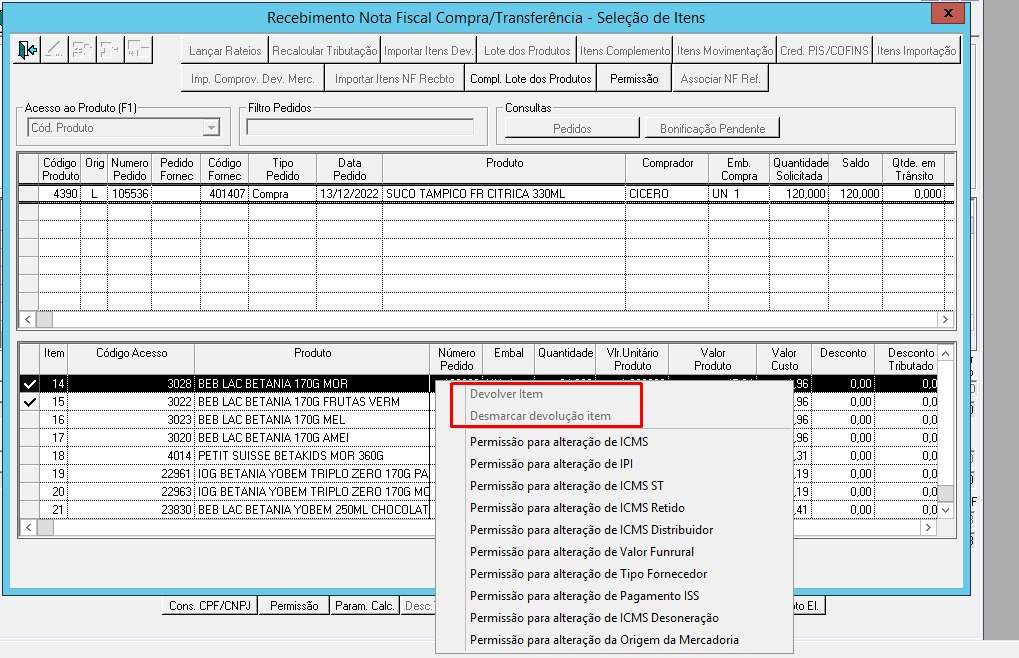Click the top Permissão button
This screenshot has width=1019, height=658.
(x=634, y=79)
